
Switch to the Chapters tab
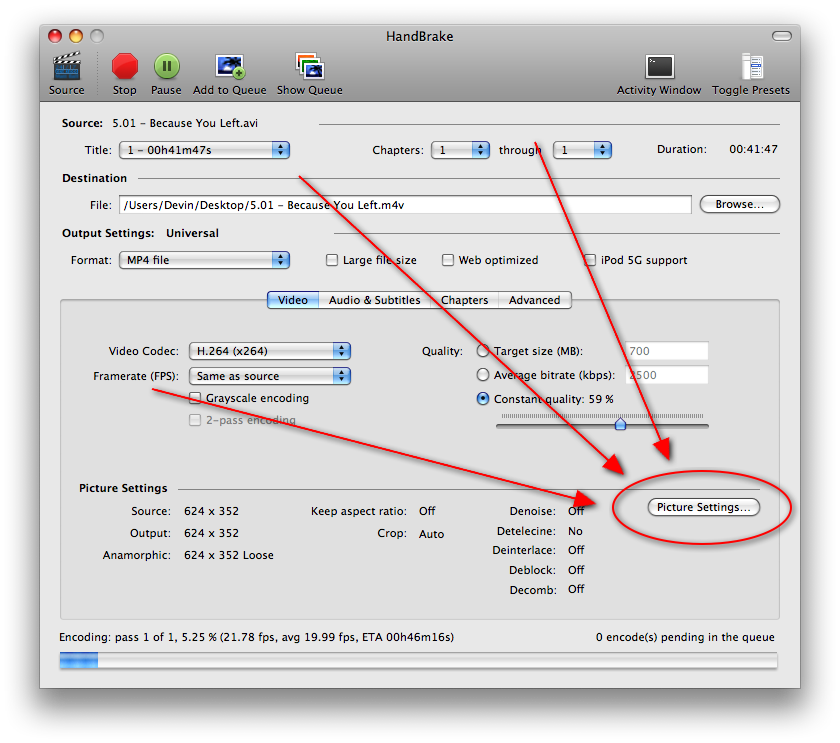coord(464,300)
